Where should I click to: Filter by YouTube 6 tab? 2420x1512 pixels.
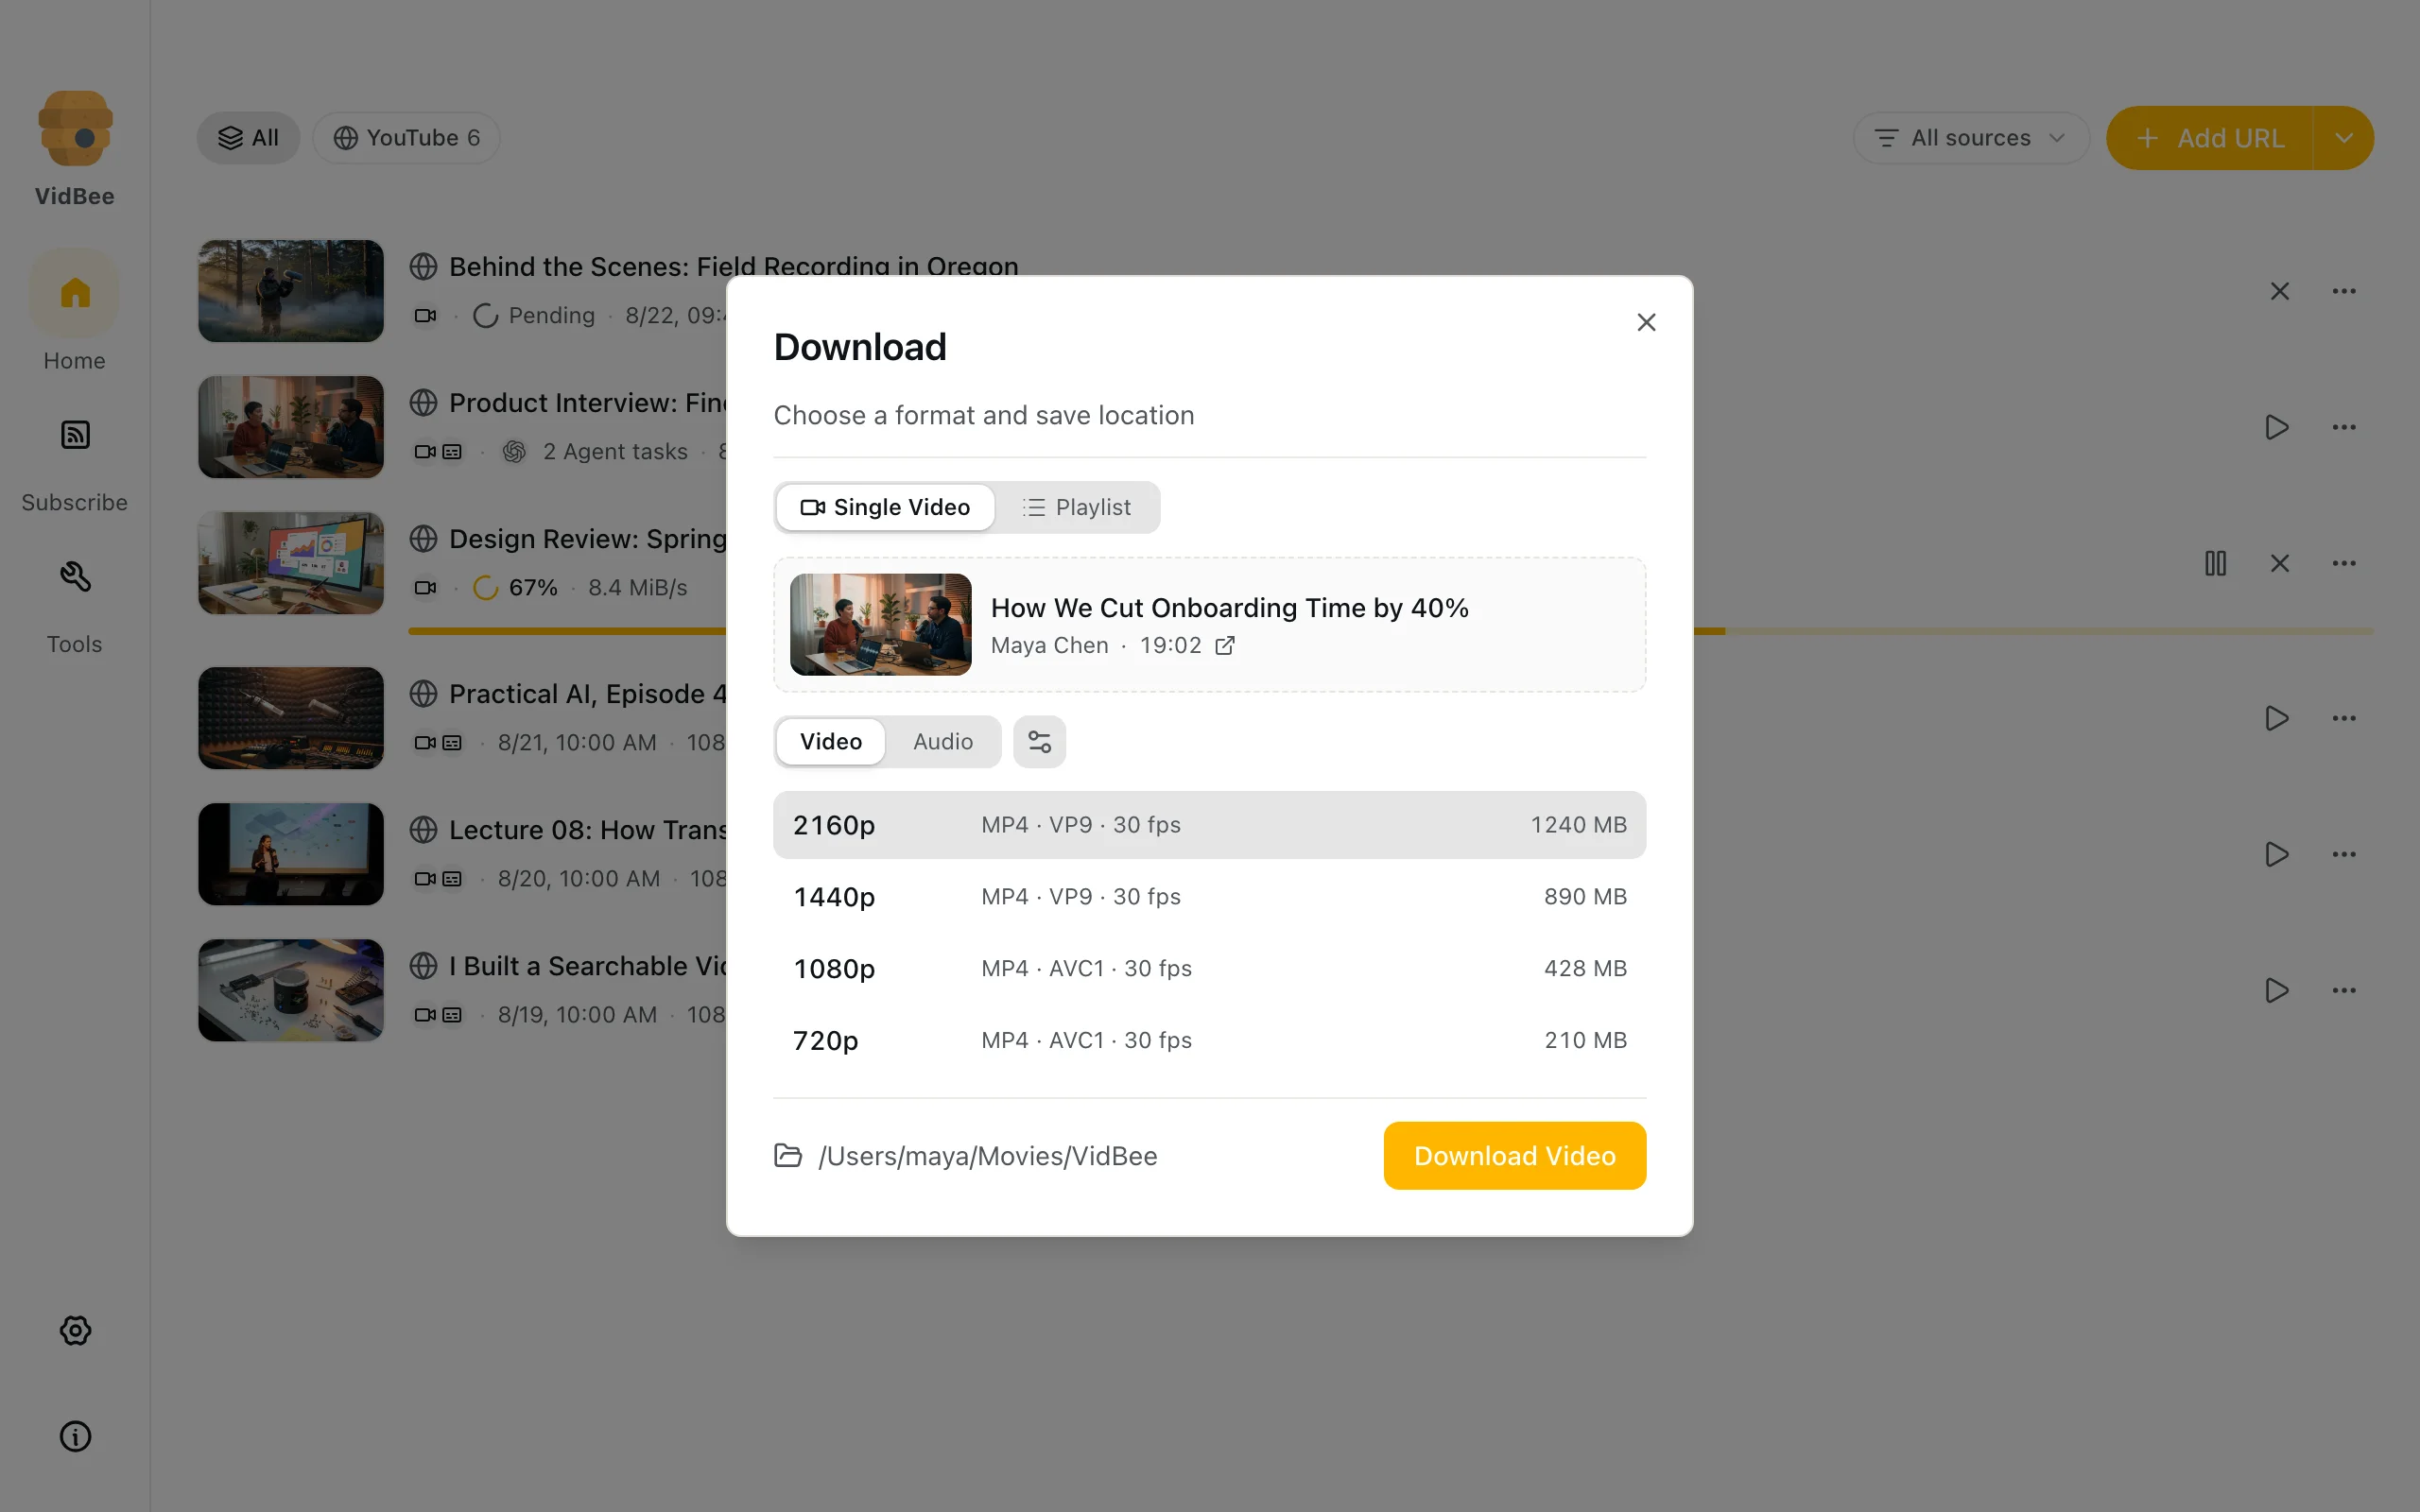coord(406,138)
